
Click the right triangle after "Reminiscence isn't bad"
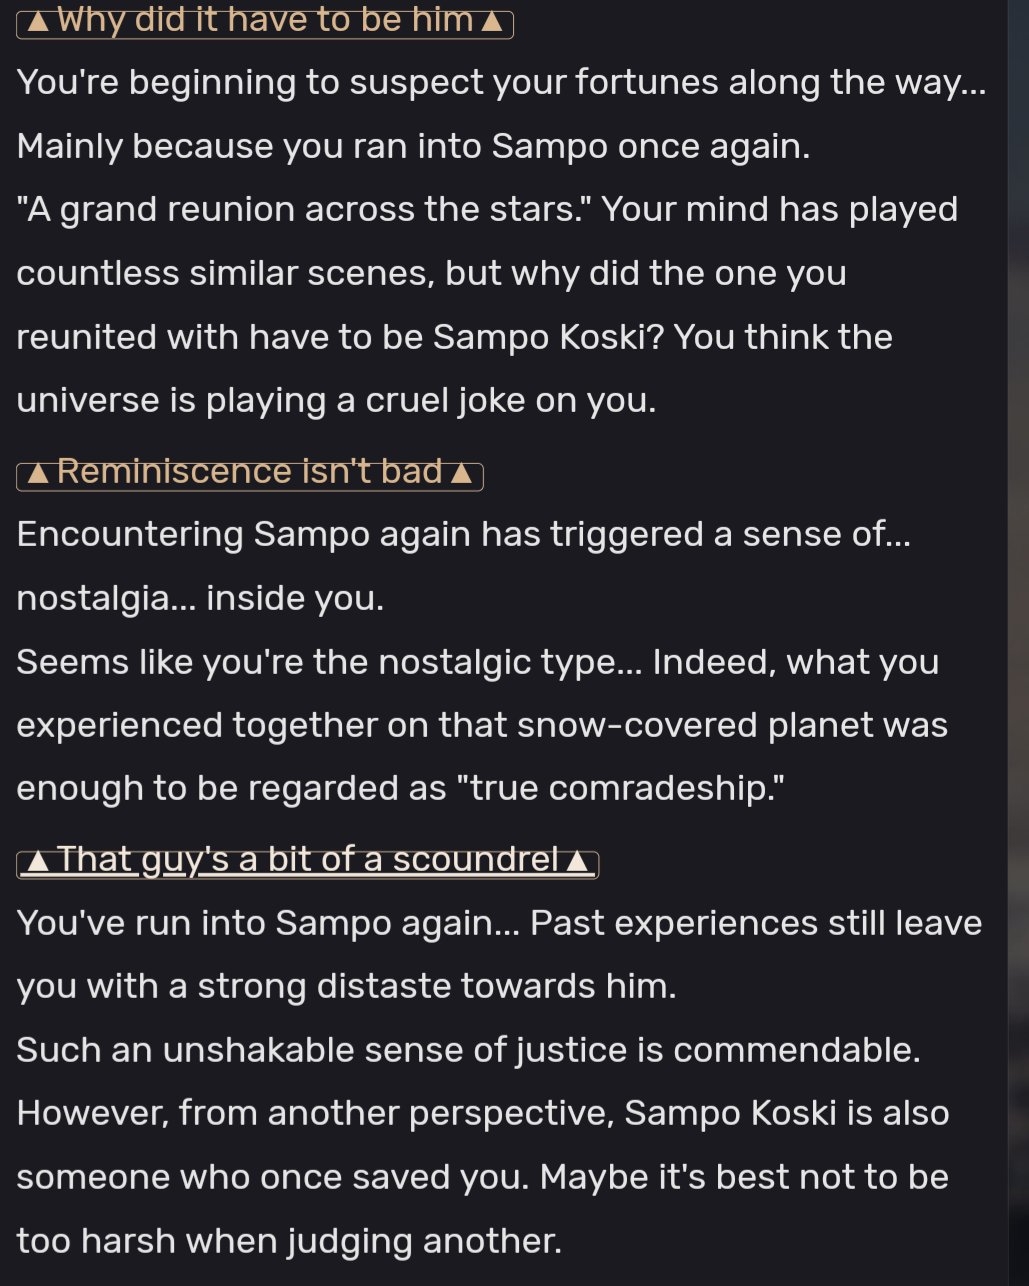pyautogui.click(x=461, y=473)
